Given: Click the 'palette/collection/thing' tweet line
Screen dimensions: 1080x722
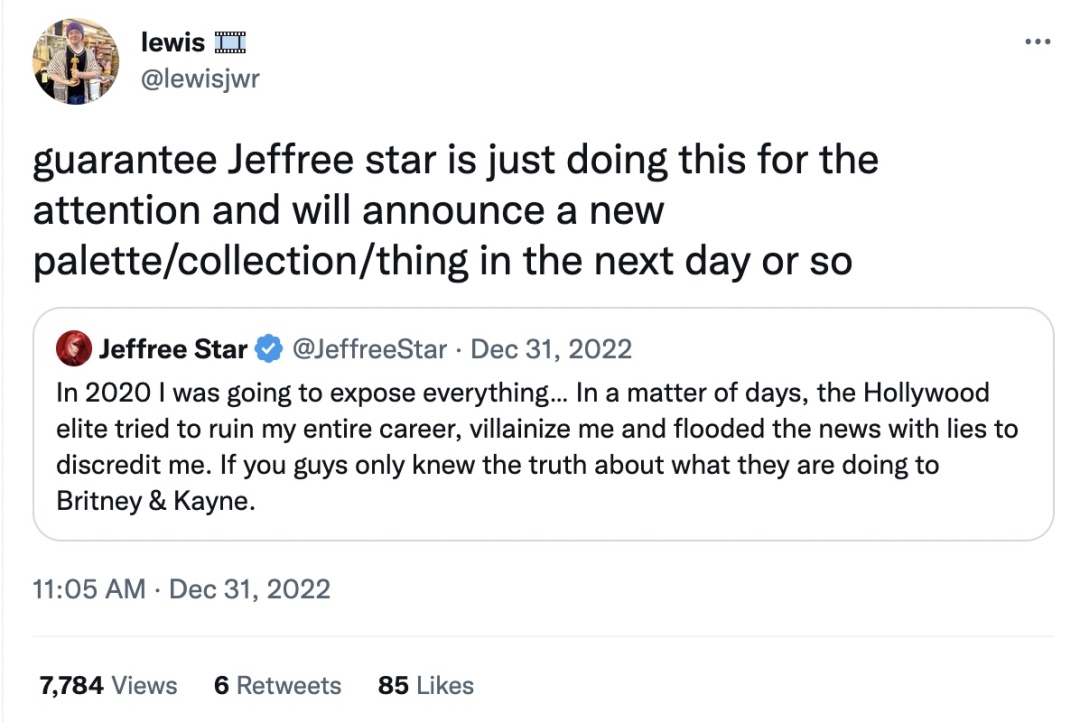Looking at the screenshot, I should (442, 260).
